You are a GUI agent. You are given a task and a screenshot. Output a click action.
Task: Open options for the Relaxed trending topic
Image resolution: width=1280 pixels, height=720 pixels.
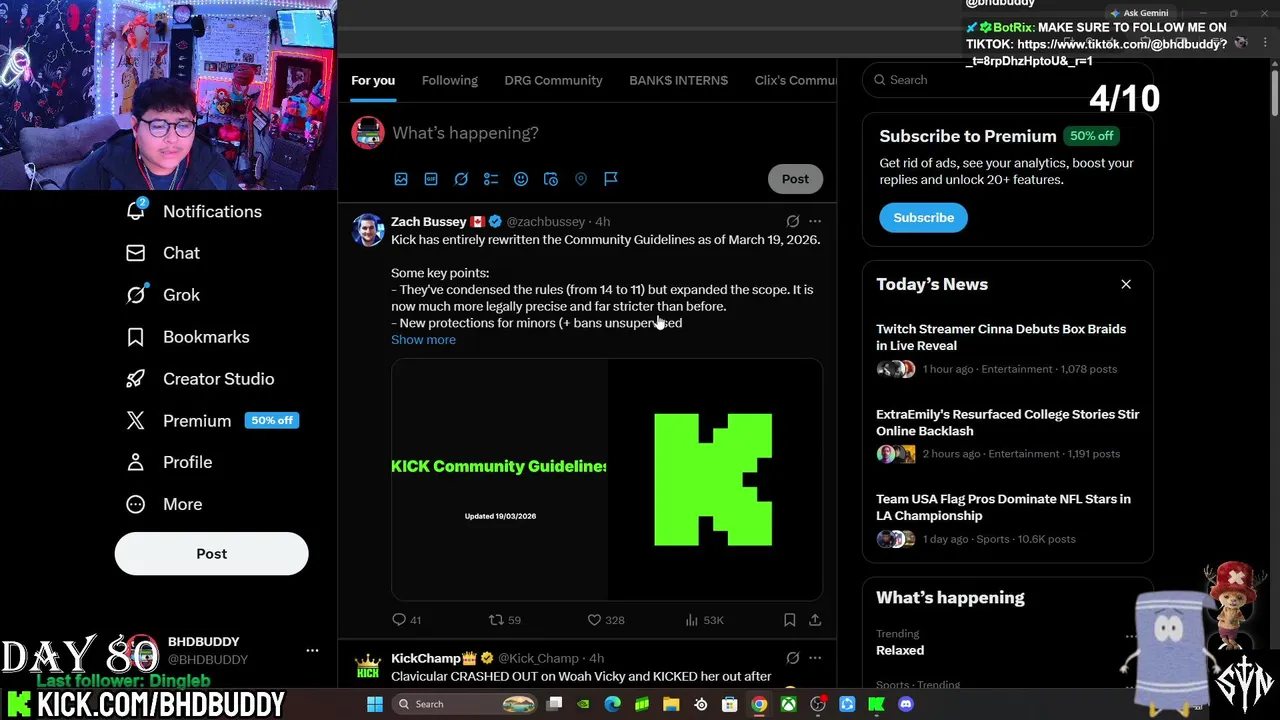point(1131,636)
